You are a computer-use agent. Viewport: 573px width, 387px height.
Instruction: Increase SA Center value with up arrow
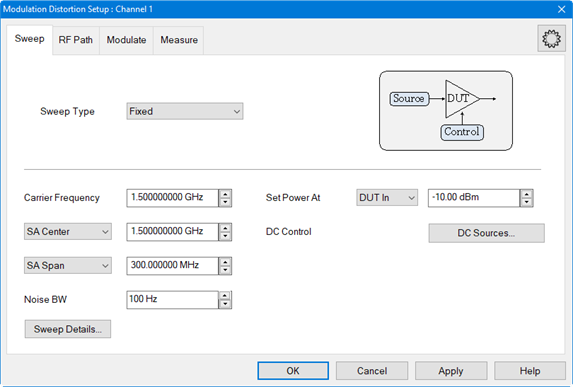(225, 228)
